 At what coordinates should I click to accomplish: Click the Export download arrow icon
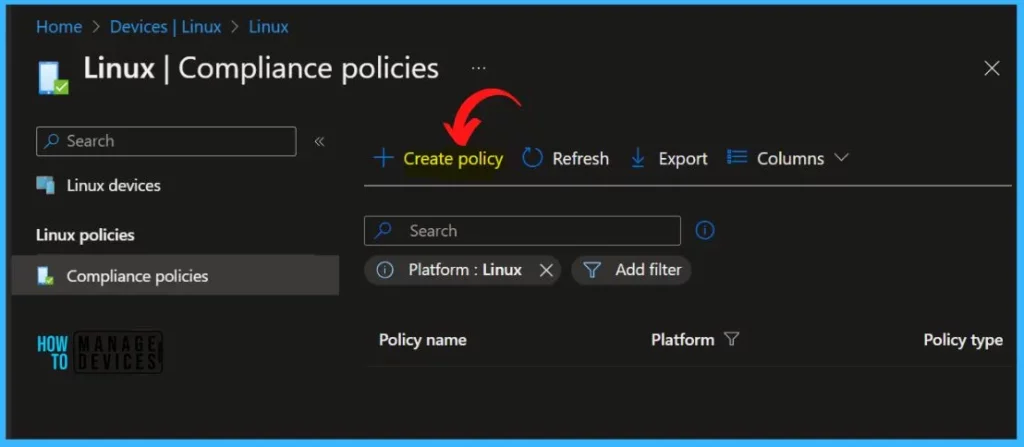[x=638, y=158]
